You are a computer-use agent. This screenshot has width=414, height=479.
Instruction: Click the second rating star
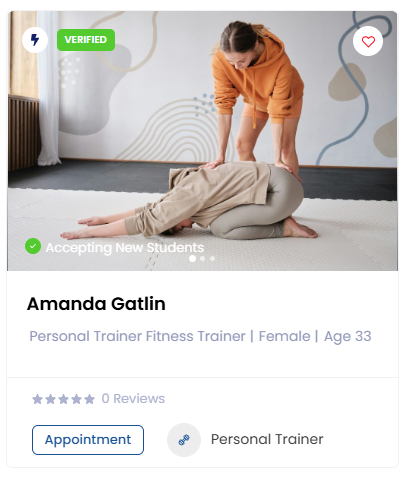50,399
